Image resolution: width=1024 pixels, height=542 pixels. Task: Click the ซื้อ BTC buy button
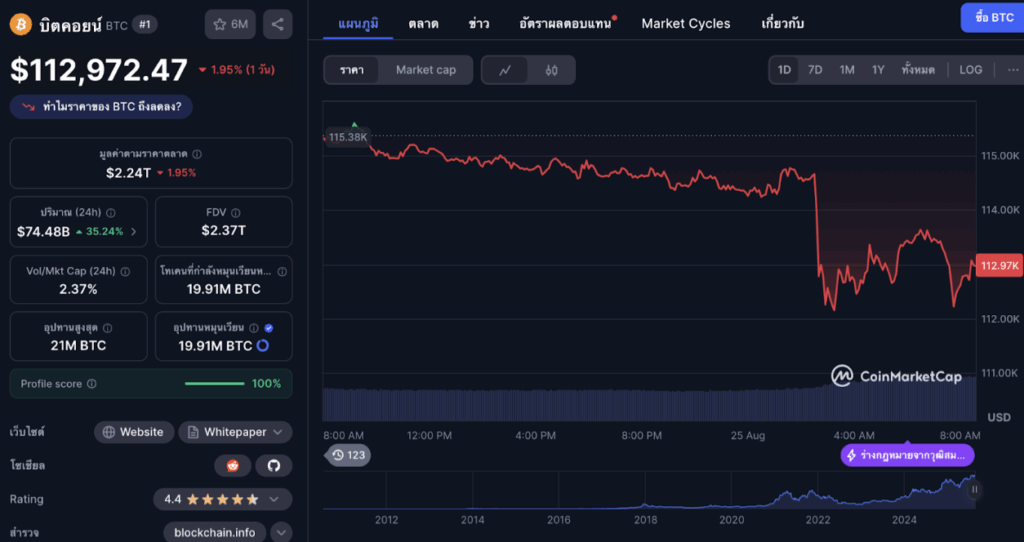(990, 18)
